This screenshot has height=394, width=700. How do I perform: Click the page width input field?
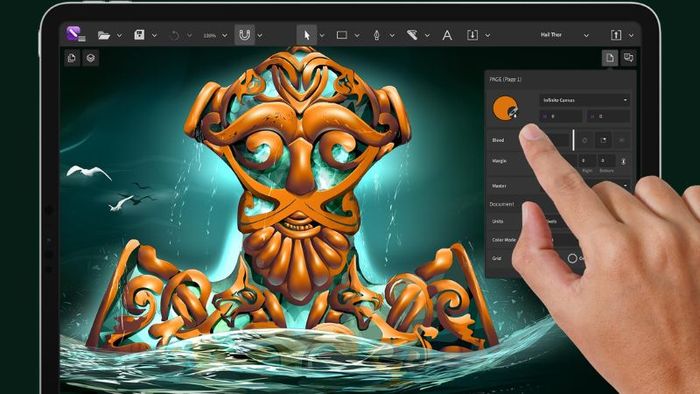[x=561, y=116]
